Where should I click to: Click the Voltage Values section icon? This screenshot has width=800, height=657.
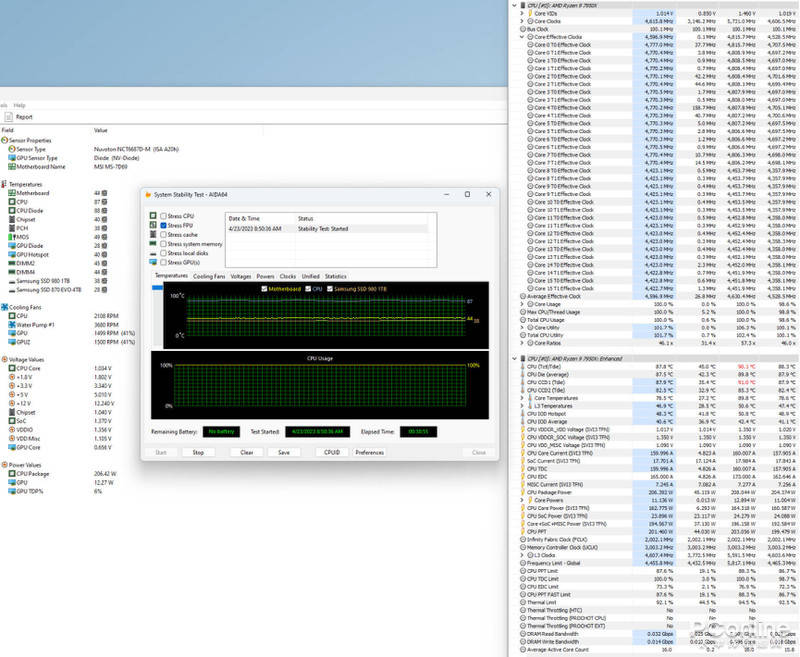pyautogui.click(x=4, y=358)
